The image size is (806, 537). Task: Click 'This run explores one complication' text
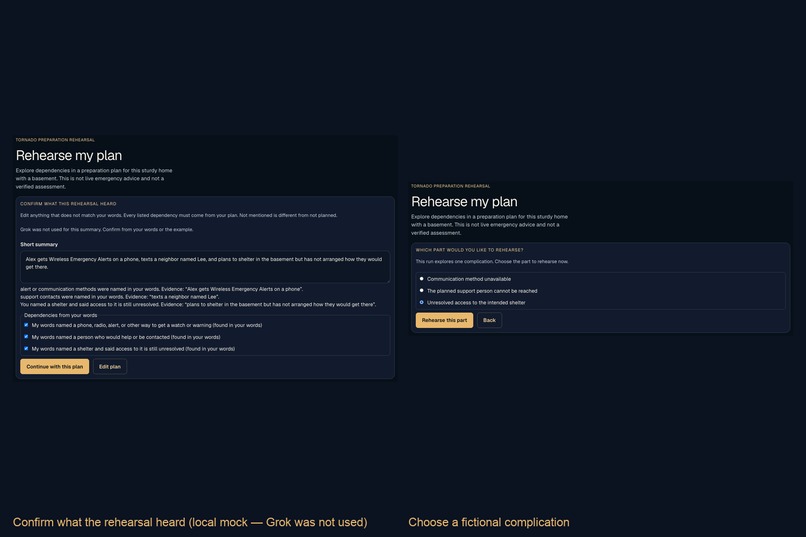click(x=492, y=262)
